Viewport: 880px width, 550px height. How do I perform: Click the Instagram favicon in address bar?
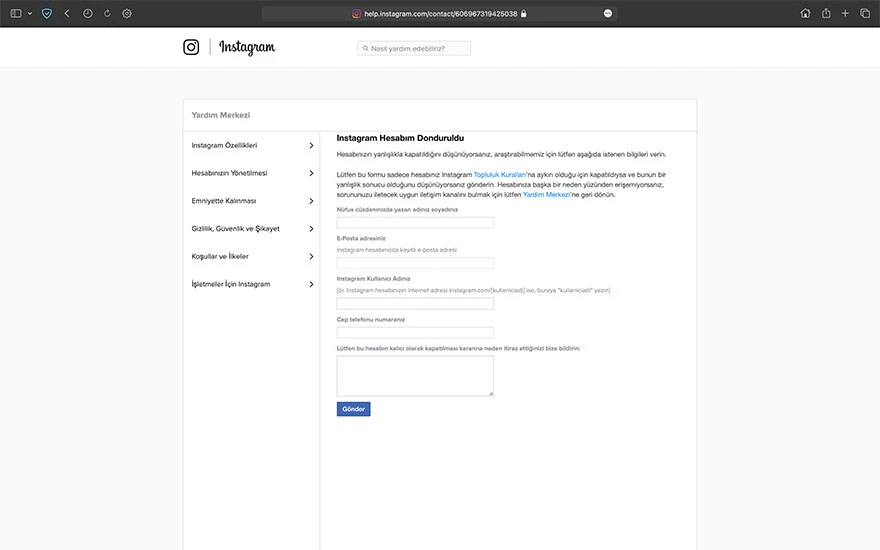pos(356,13)
